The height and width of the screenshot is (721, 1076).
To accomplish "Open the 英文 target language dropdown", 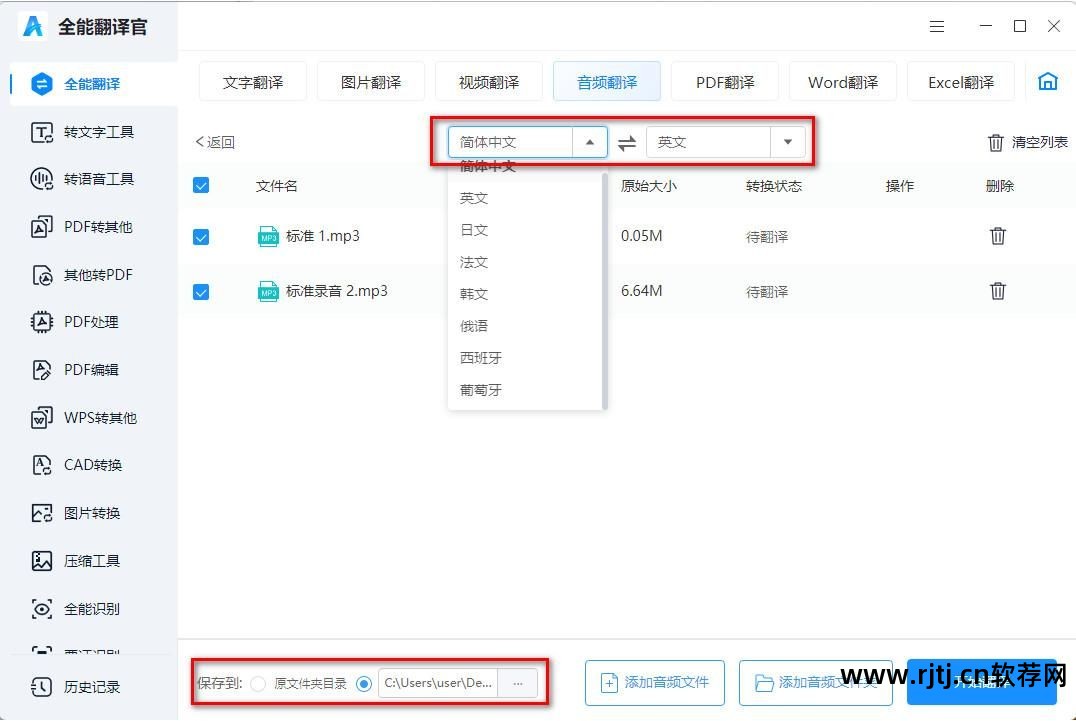I will pos(788,143).
